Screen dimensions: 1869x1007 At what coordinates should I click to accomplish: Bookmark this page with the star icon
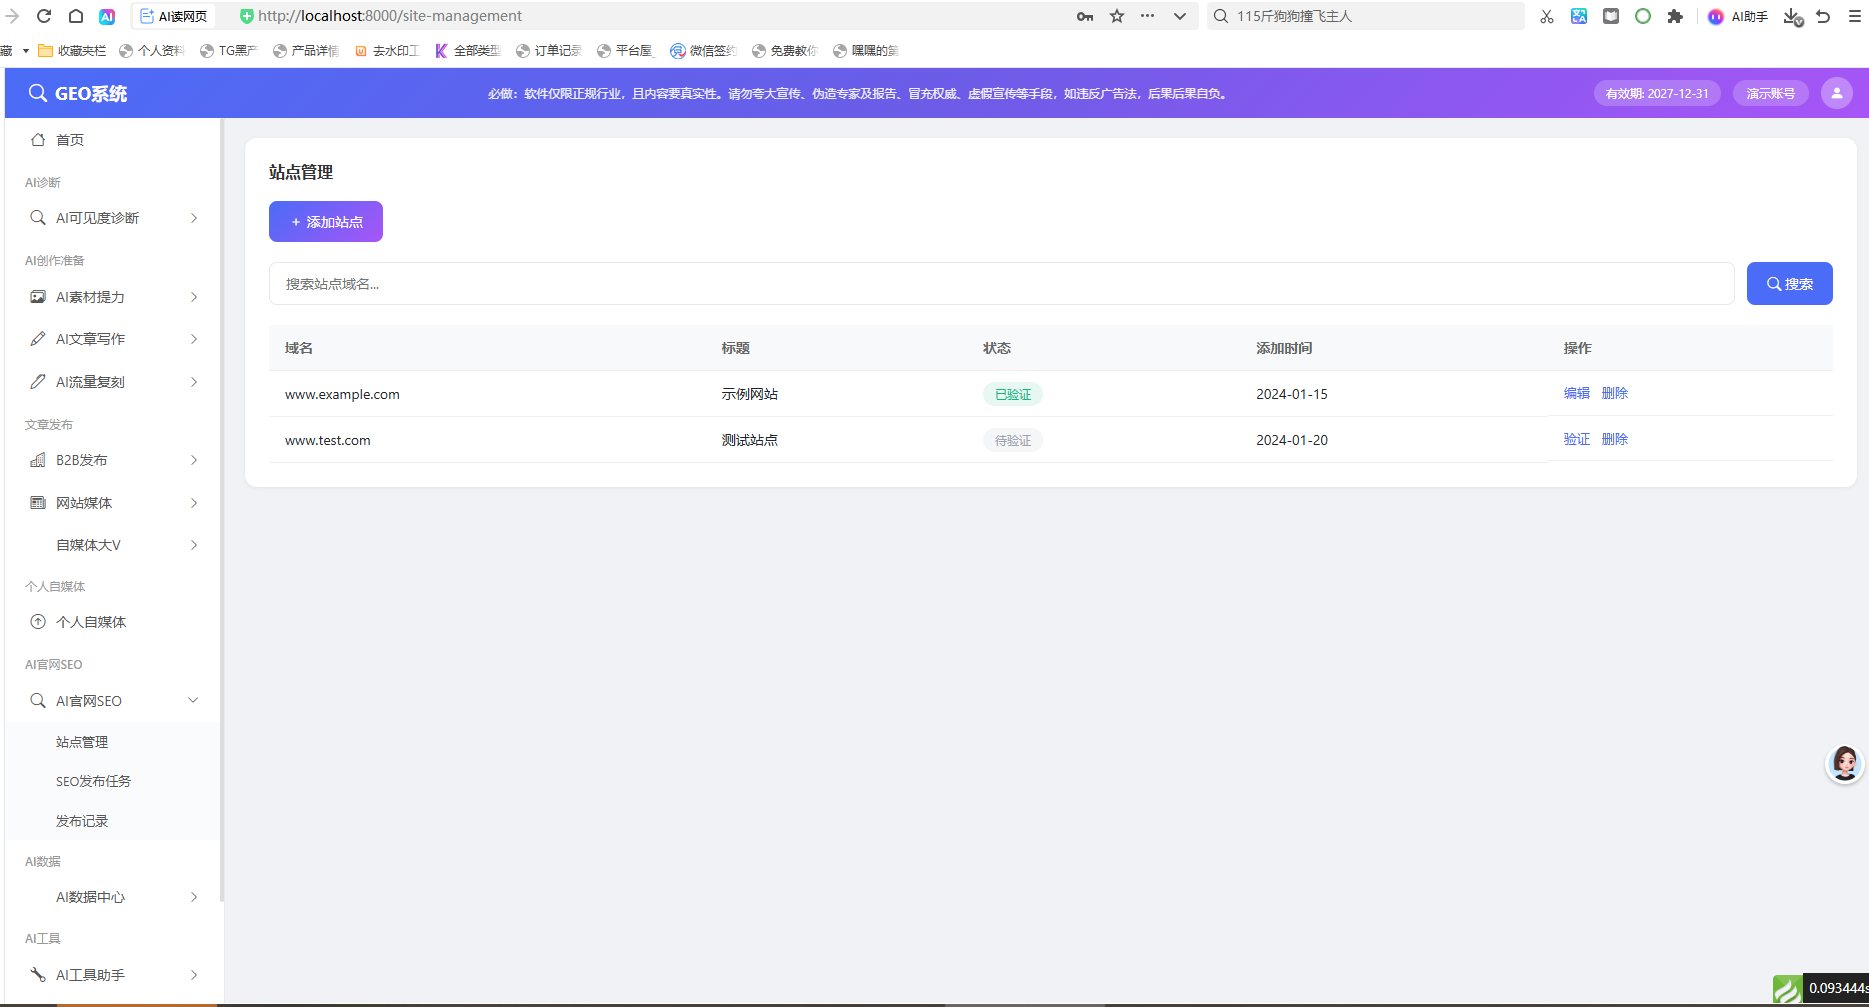1117,16
